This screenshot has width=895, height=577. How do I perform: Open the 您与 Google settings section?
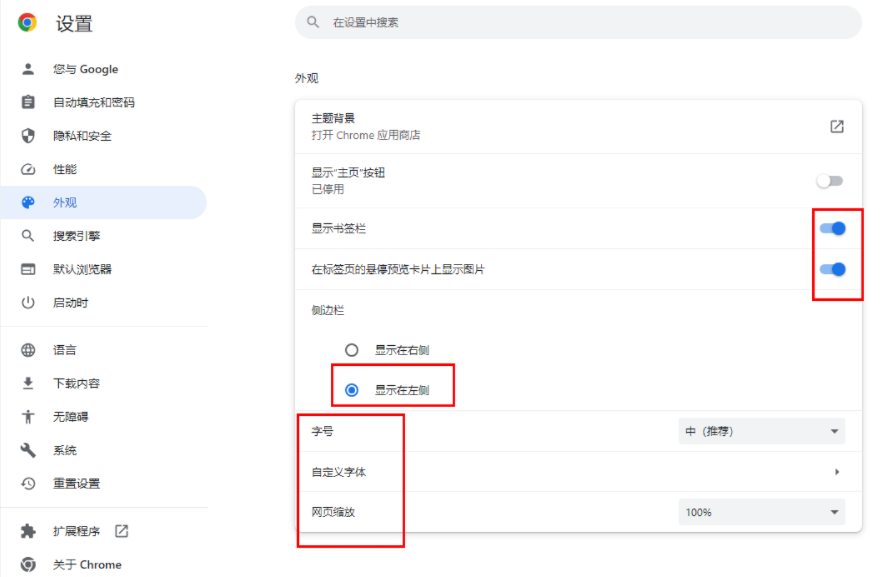click(x=104, y=69)
